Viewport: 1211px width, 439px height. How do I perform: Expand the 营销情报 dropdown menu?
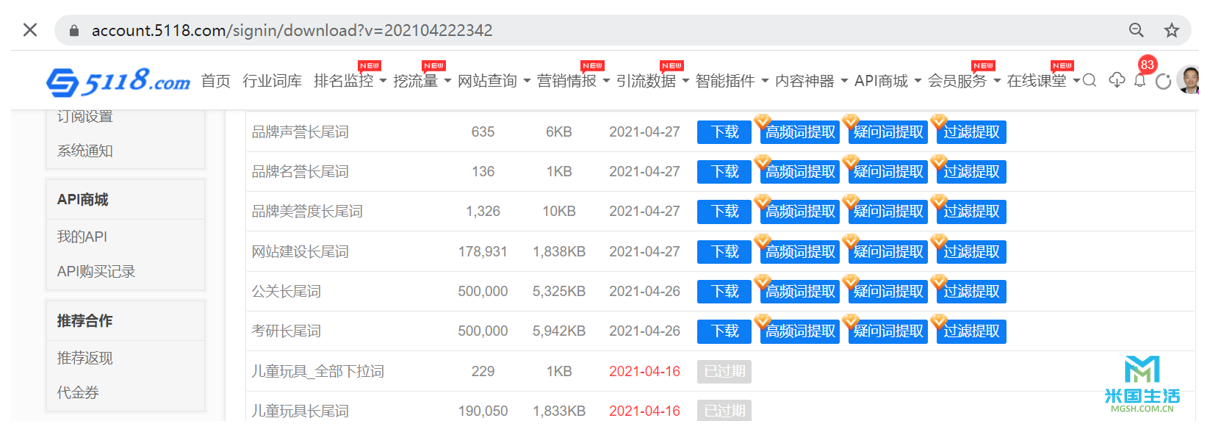(573, 81)
